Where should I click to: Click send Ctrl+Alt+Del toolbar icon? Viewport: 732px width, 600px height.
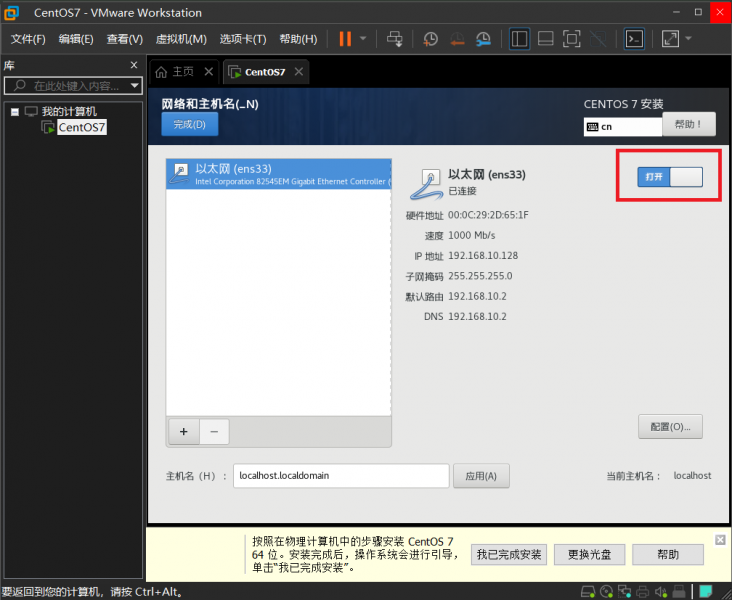point(395,39)
